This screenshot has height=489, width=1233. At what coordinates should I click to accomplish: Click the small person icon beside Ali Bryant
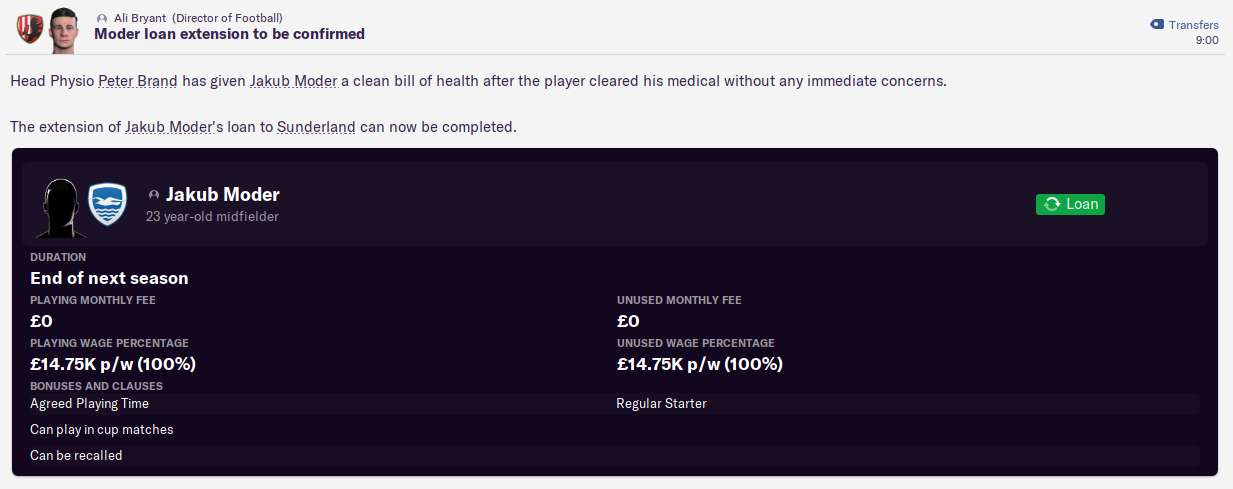click(x=103, y=18)
